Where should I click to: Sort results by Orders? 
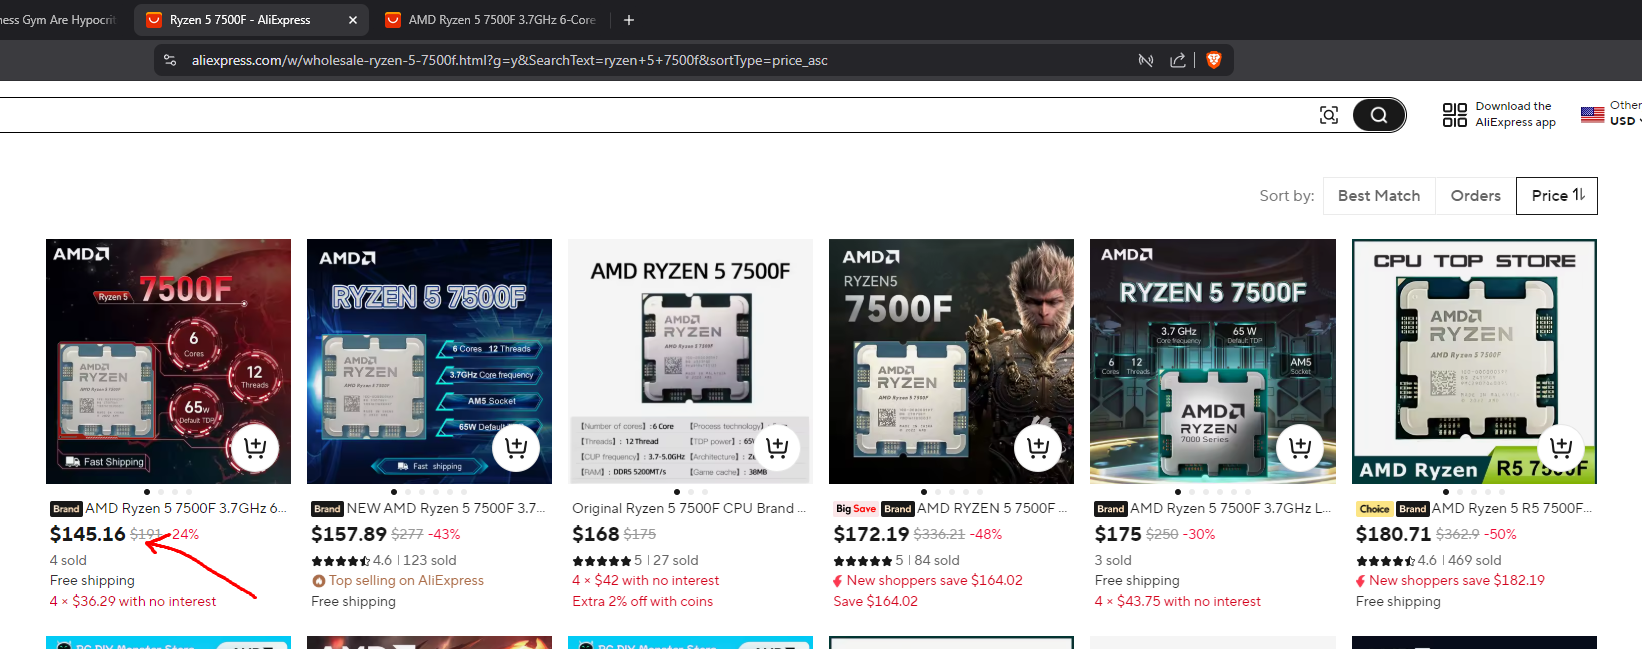[1476, 196]
